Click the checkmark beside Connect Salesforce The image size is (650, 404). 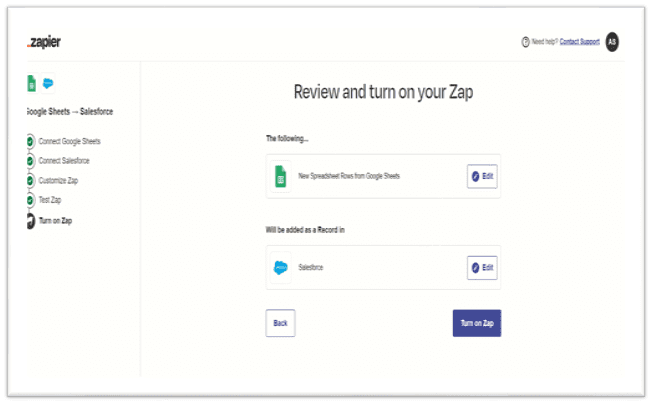(30, 161)
